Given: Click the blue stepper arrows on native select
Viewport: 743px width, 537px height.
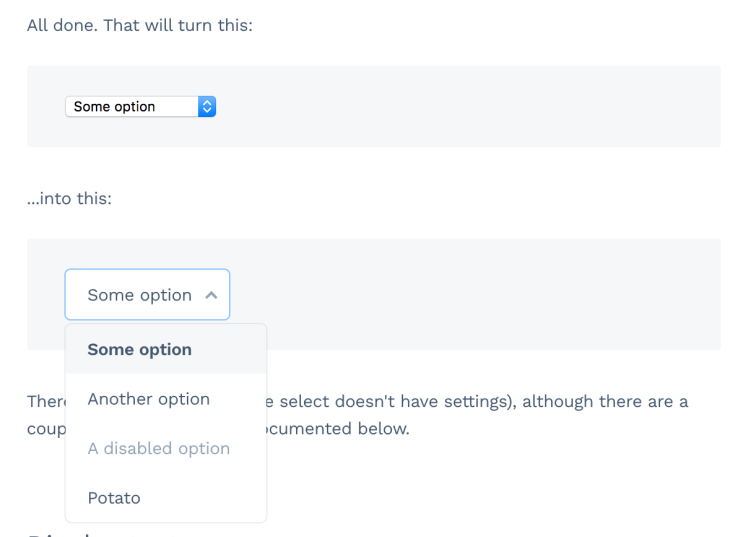Looking at the screenshot, I should tap(207, 107).
